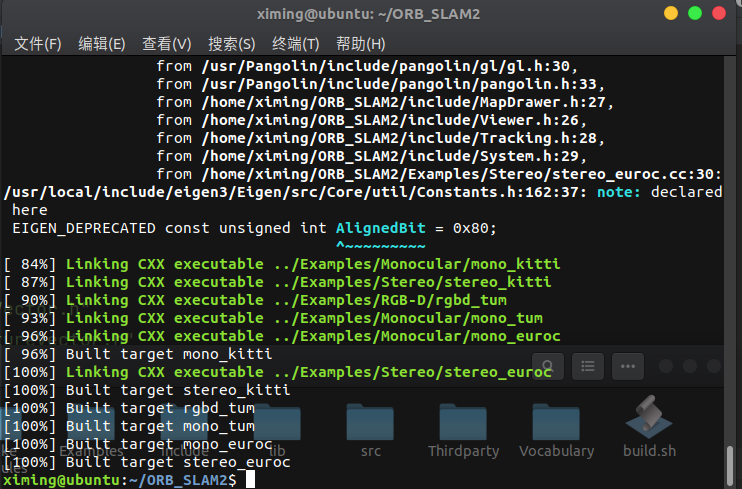Open the 查看(V) menu
This screenshot has width=742, height=489.
167,44
